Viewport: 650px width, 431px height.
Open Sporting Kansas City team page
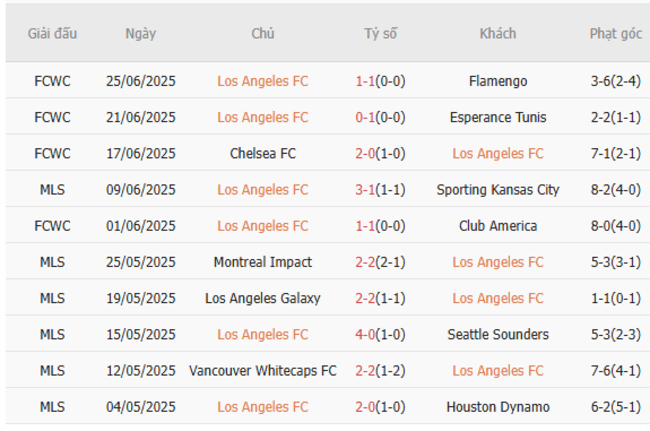point(498,190)
